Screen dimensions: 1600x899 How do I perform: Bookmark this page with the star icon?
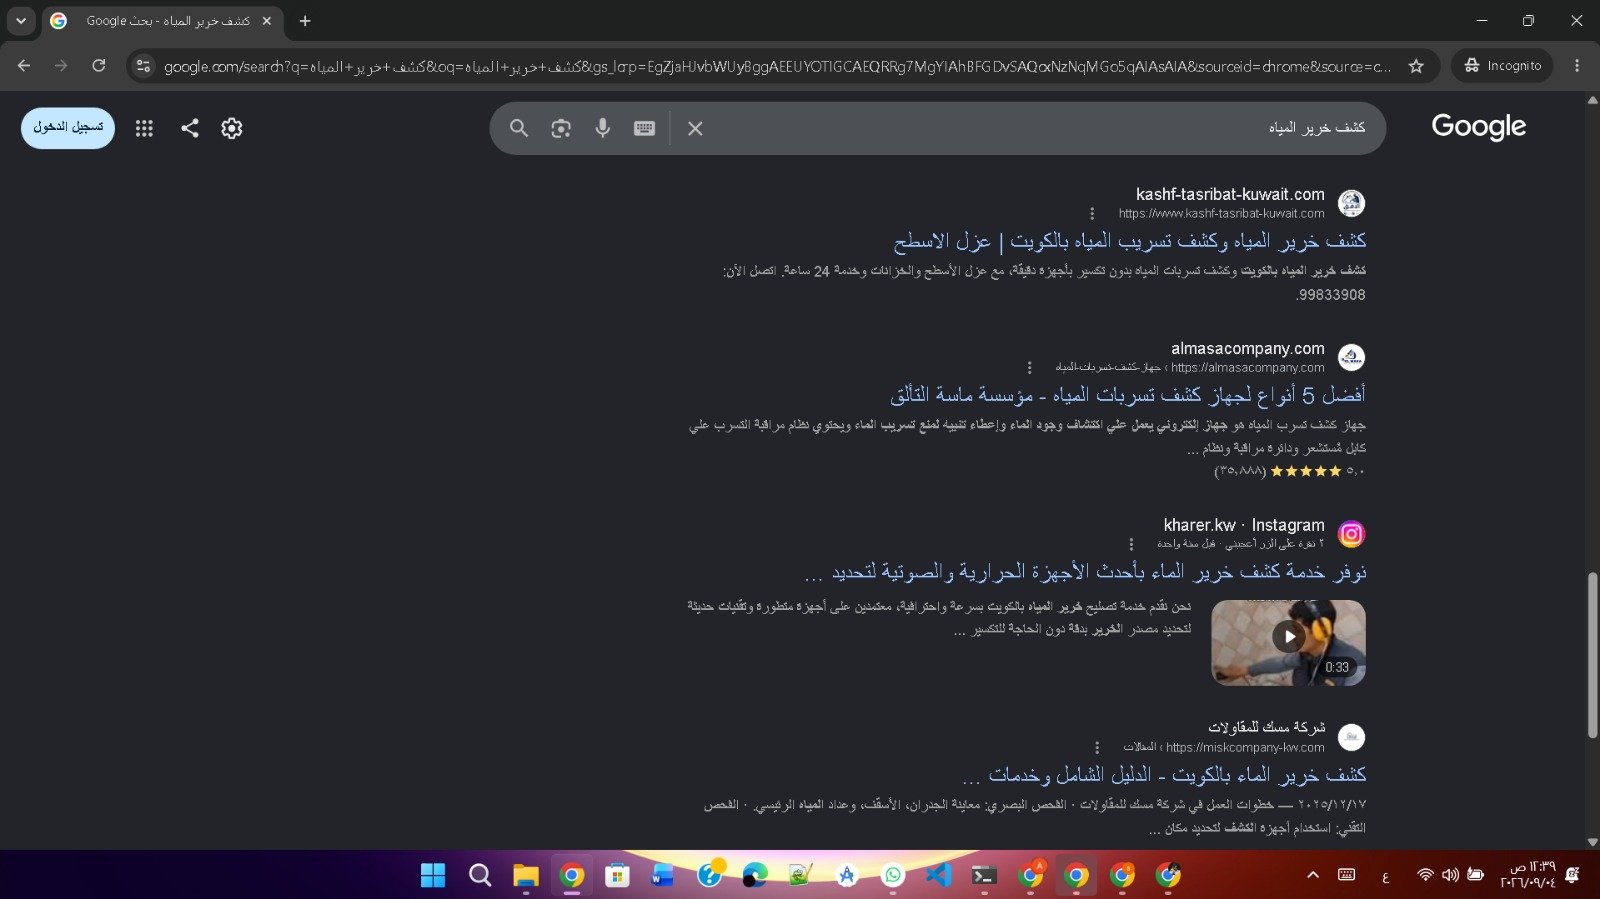[x=1416, y=66]
